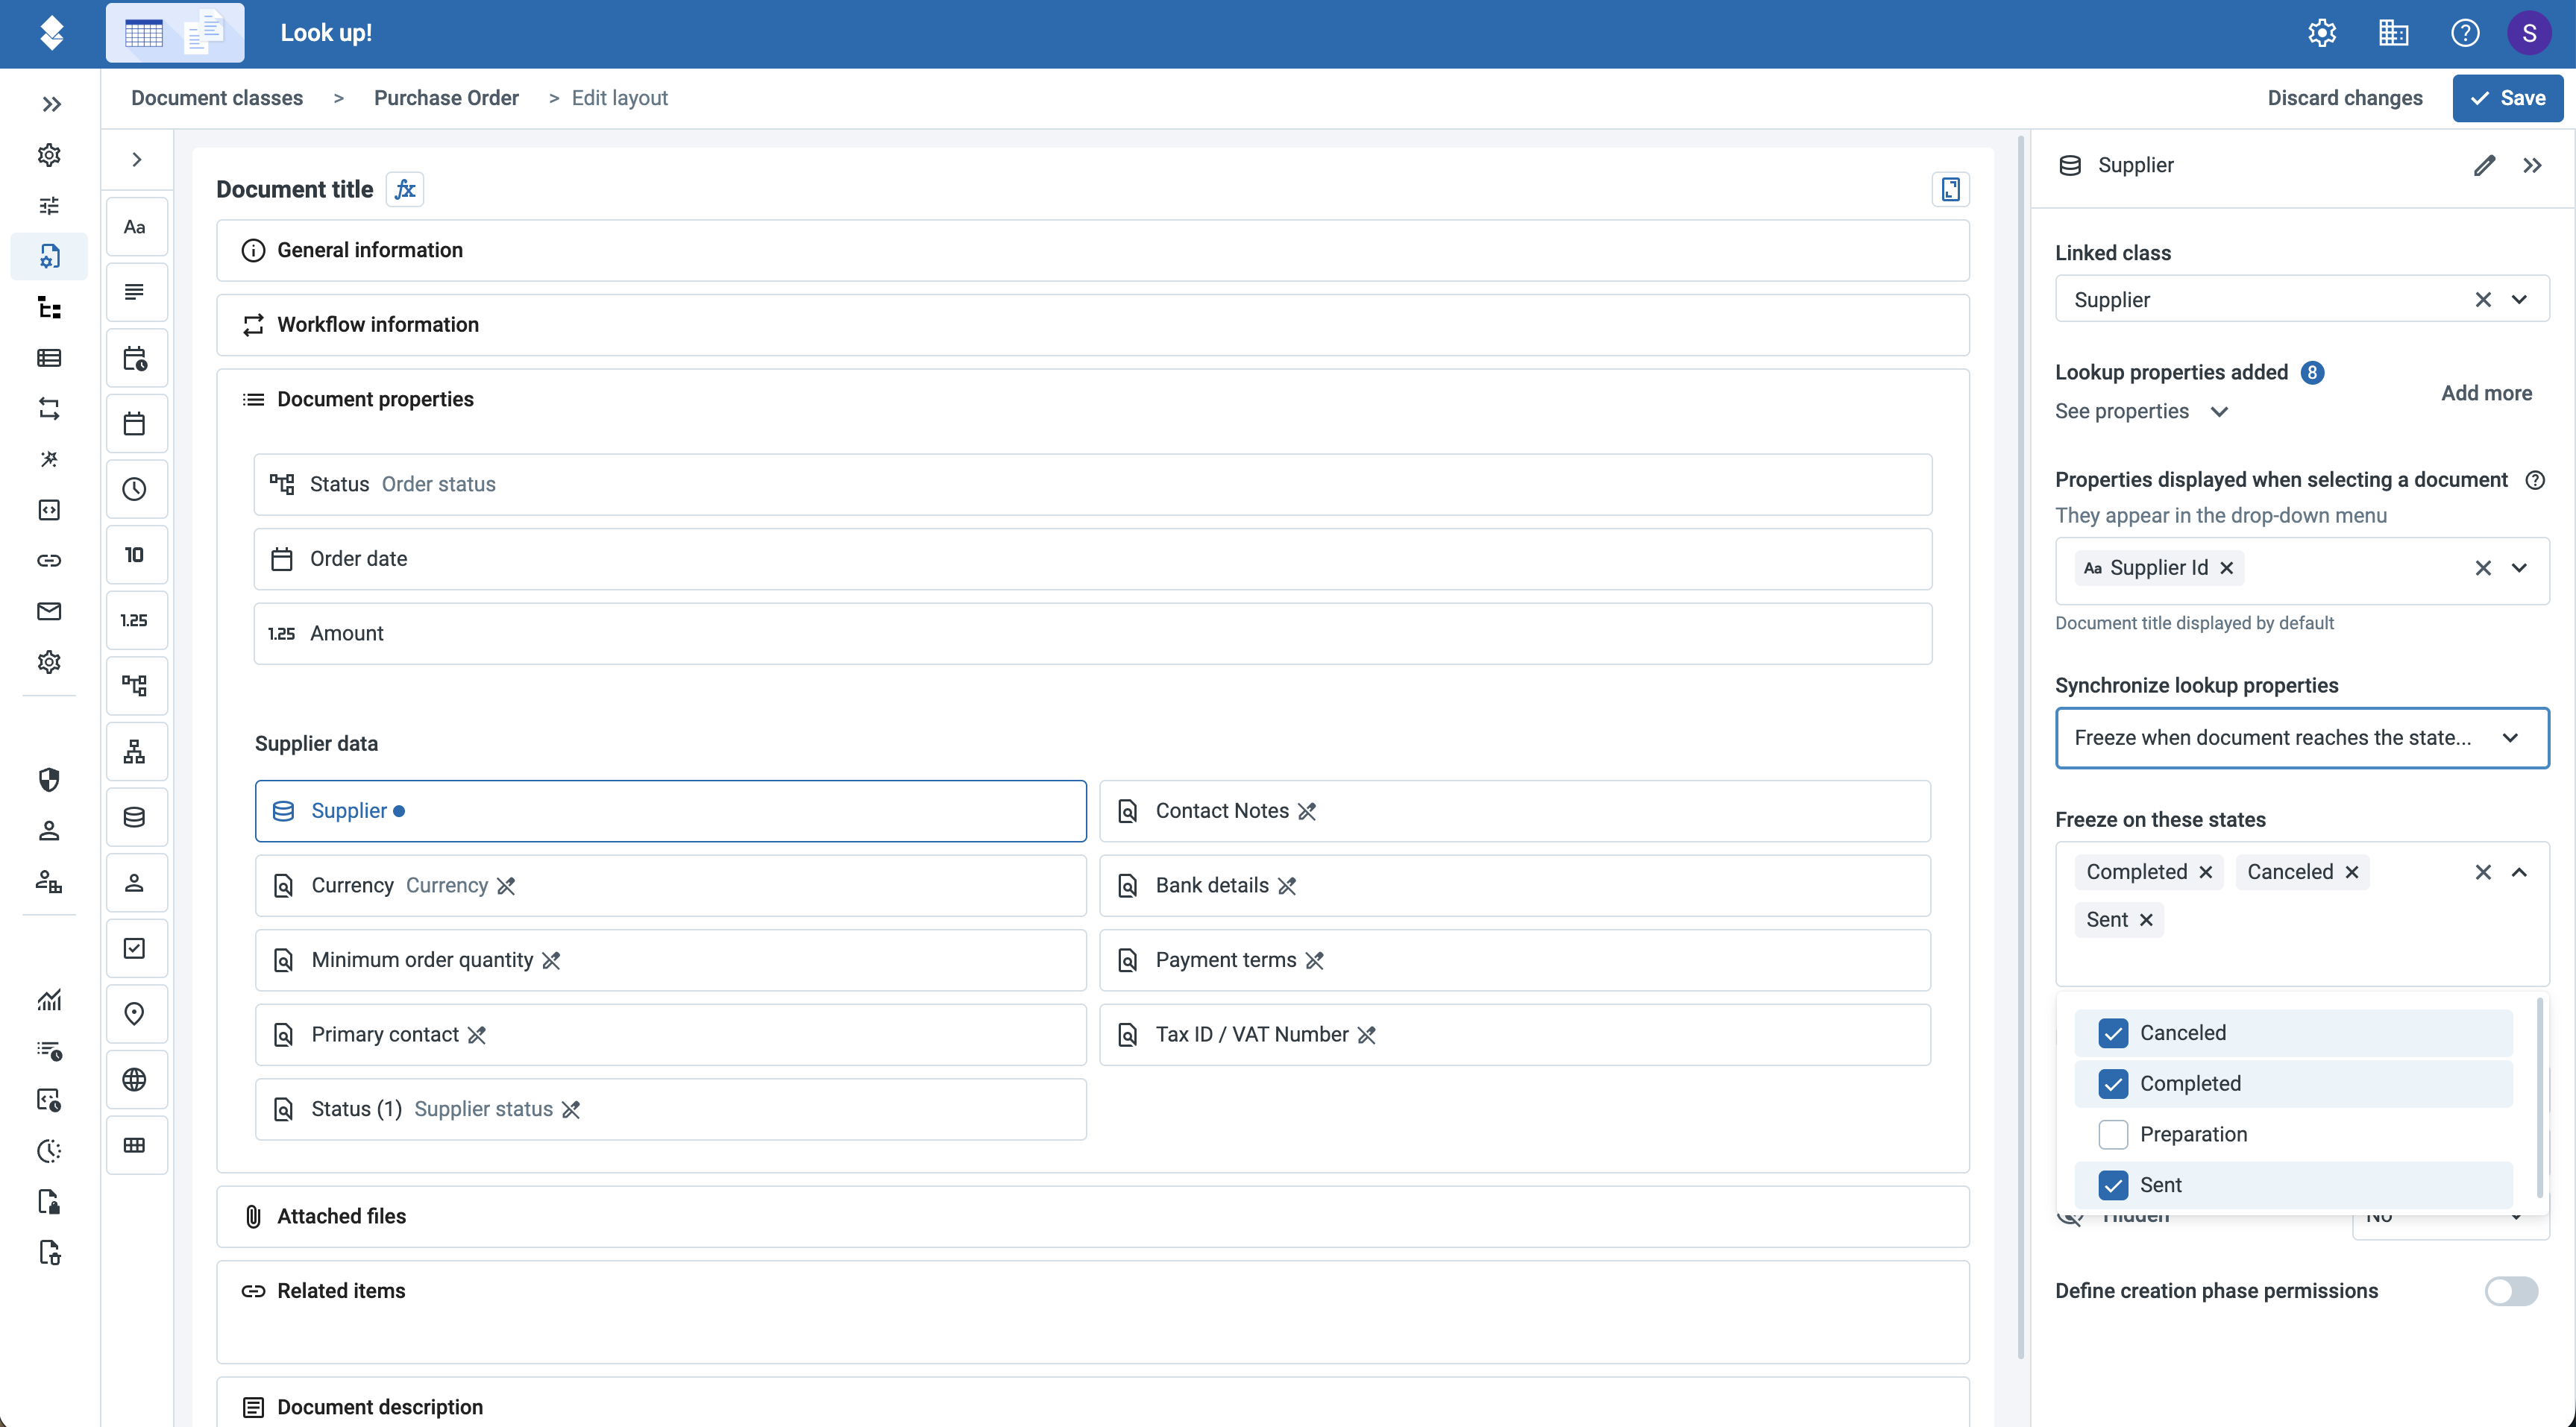Screen dimensions: 2576x1427
Task: Select the Order date field
Action: pyautogui.click(x=1092, y=559)
